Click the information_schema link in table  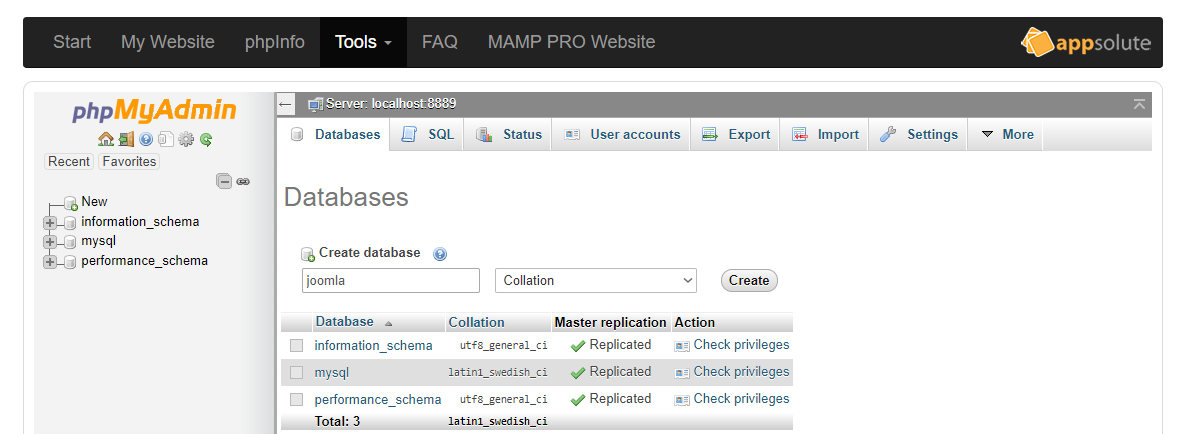click(373, 346)
